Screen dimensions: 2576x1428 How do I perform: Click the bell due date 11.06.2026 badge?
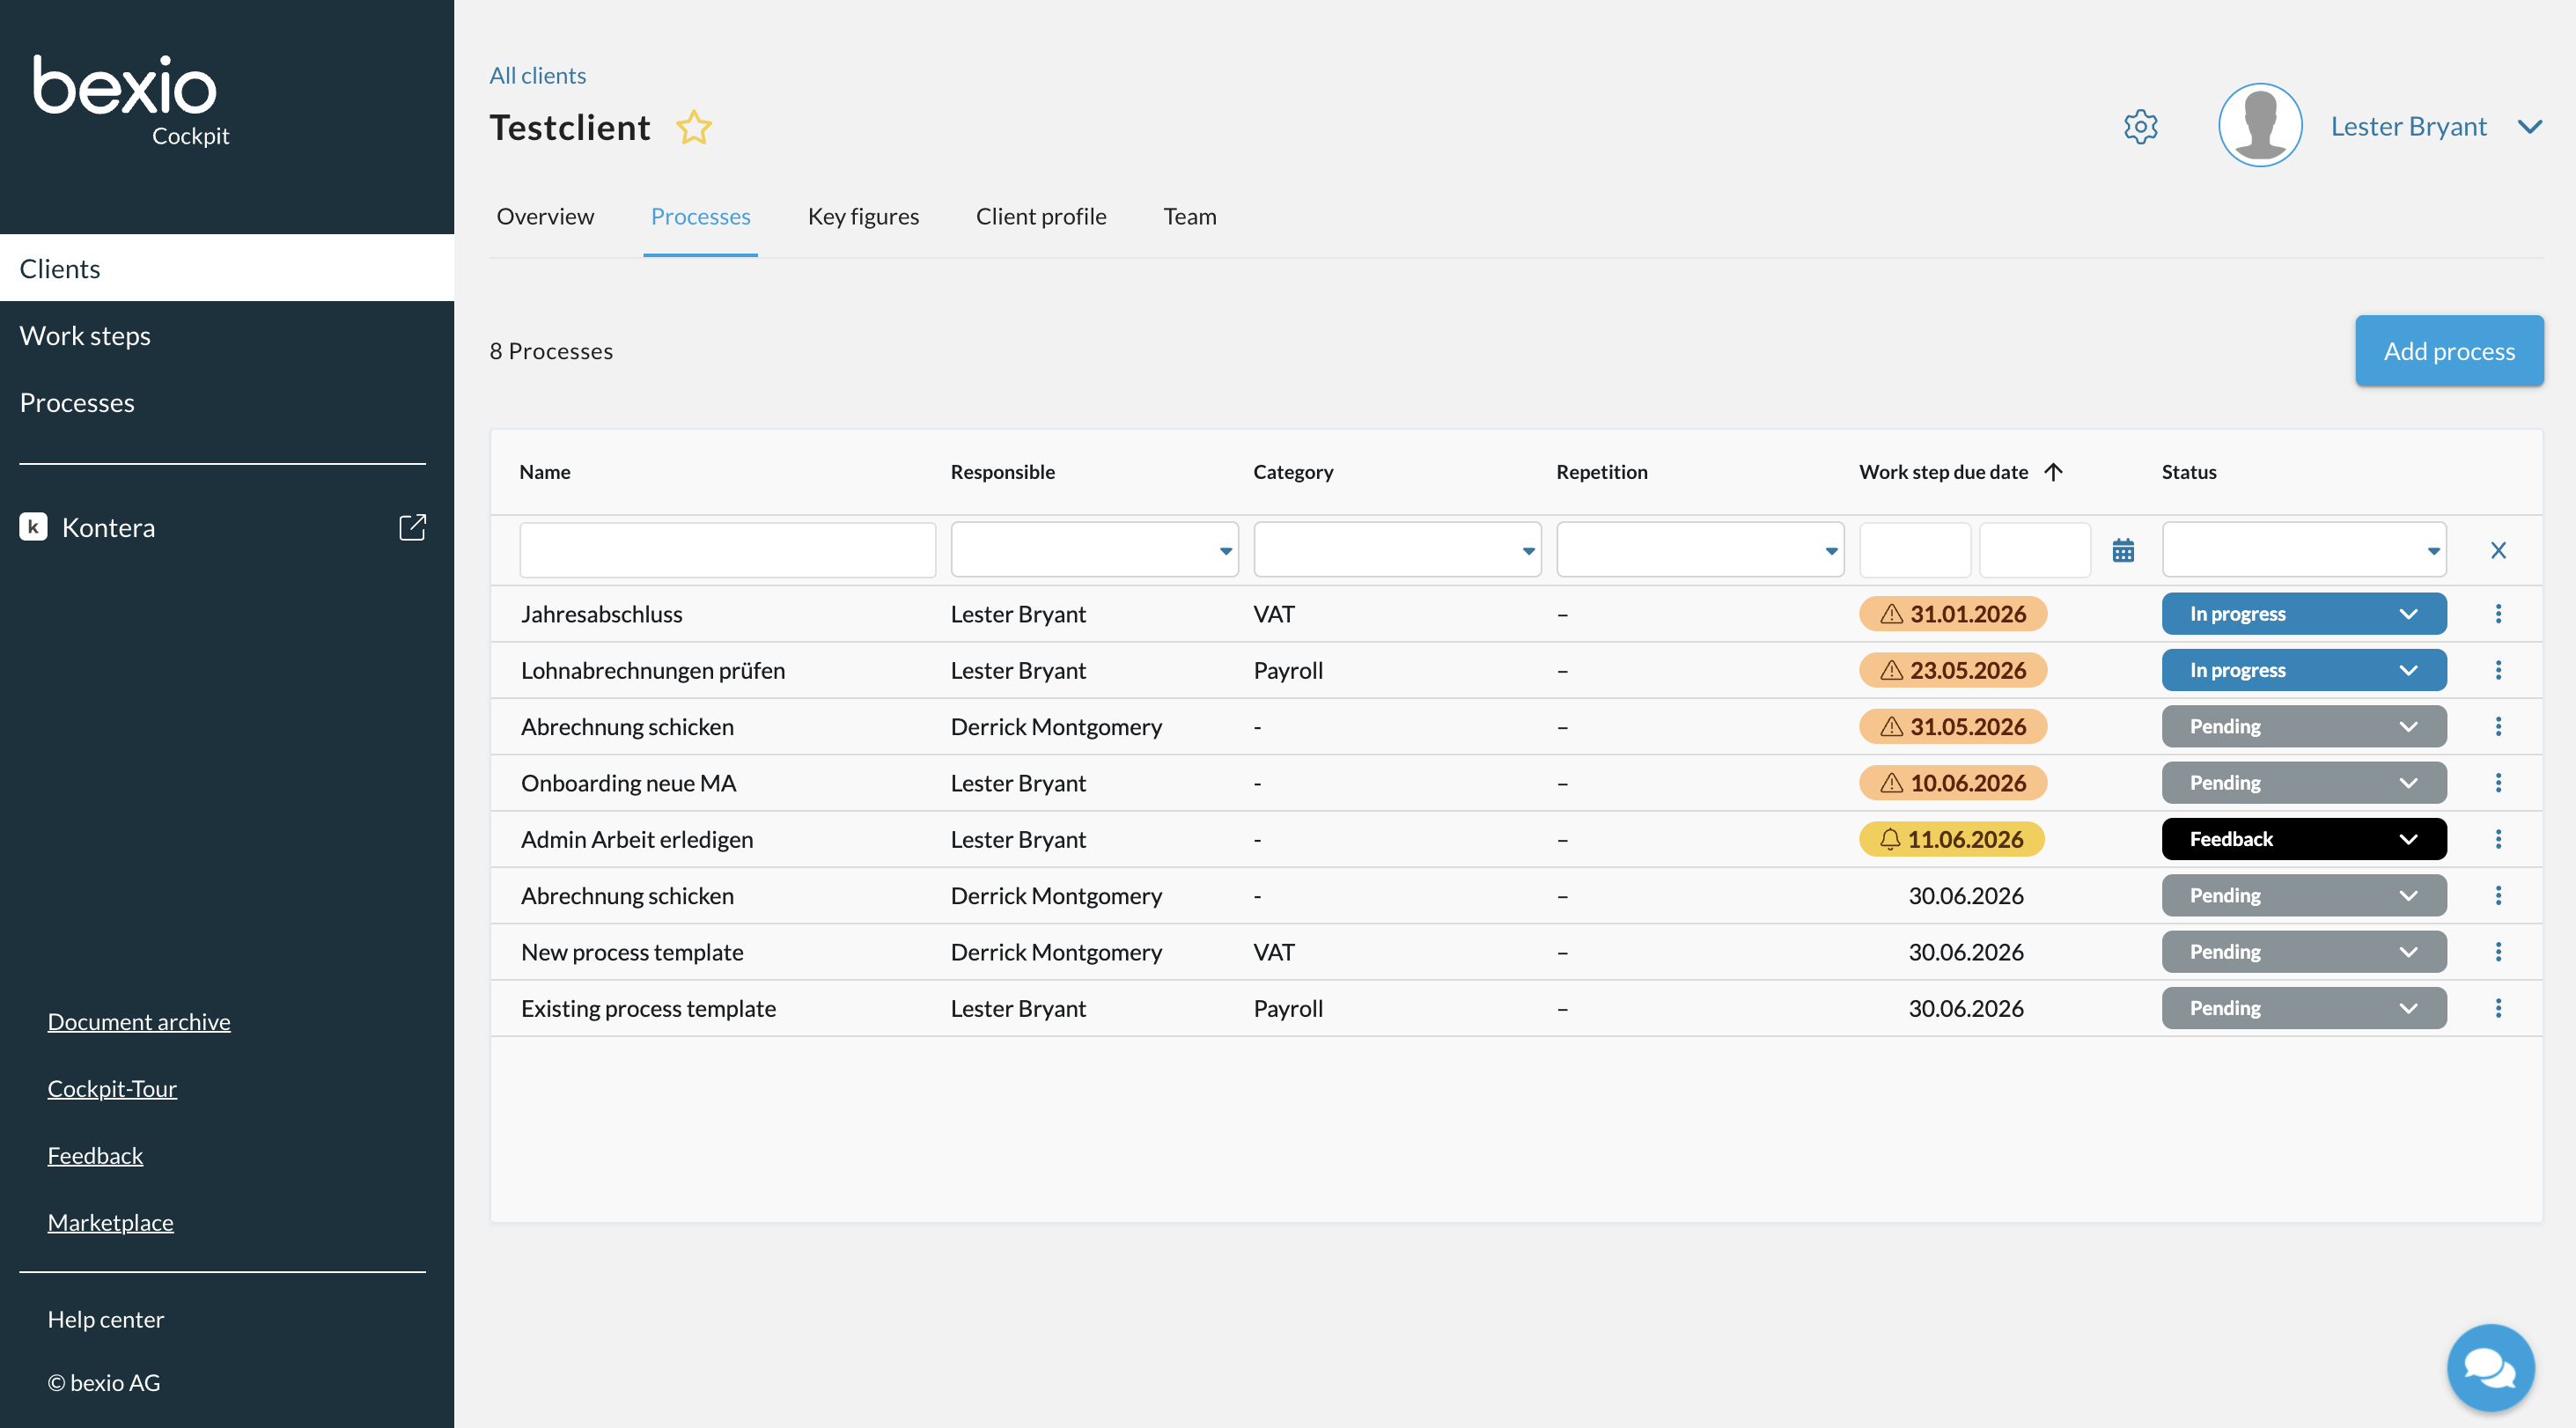click(x=1951, y=839)
